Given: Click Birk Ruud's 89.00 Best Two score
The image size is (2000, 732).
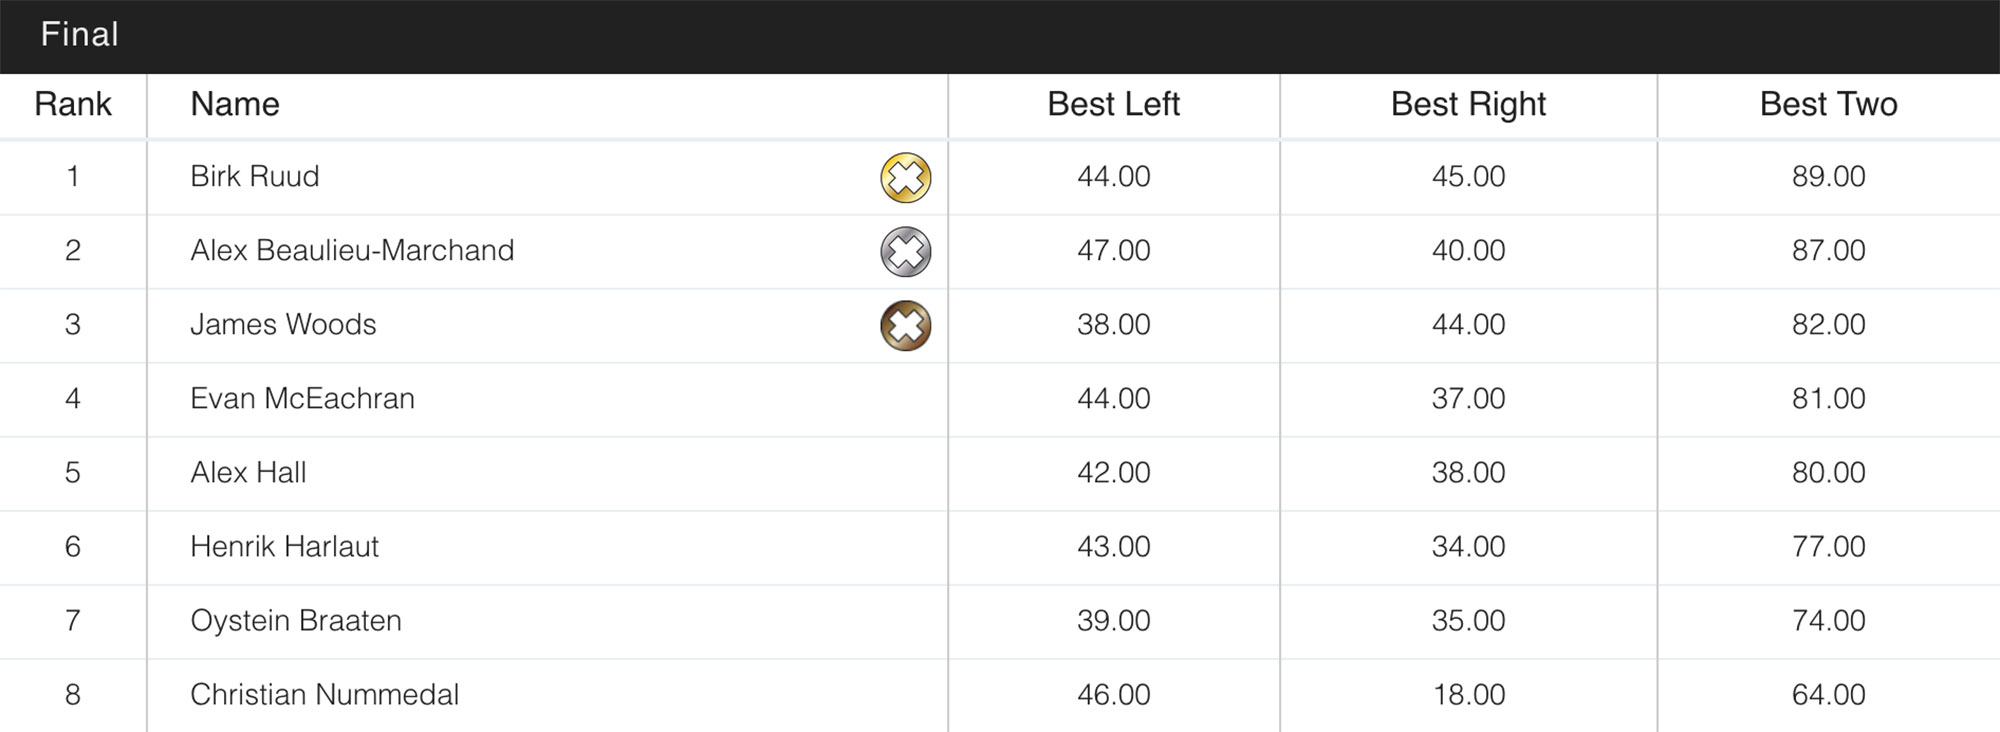Looking at the screenshot, I should click(1828, 177).
